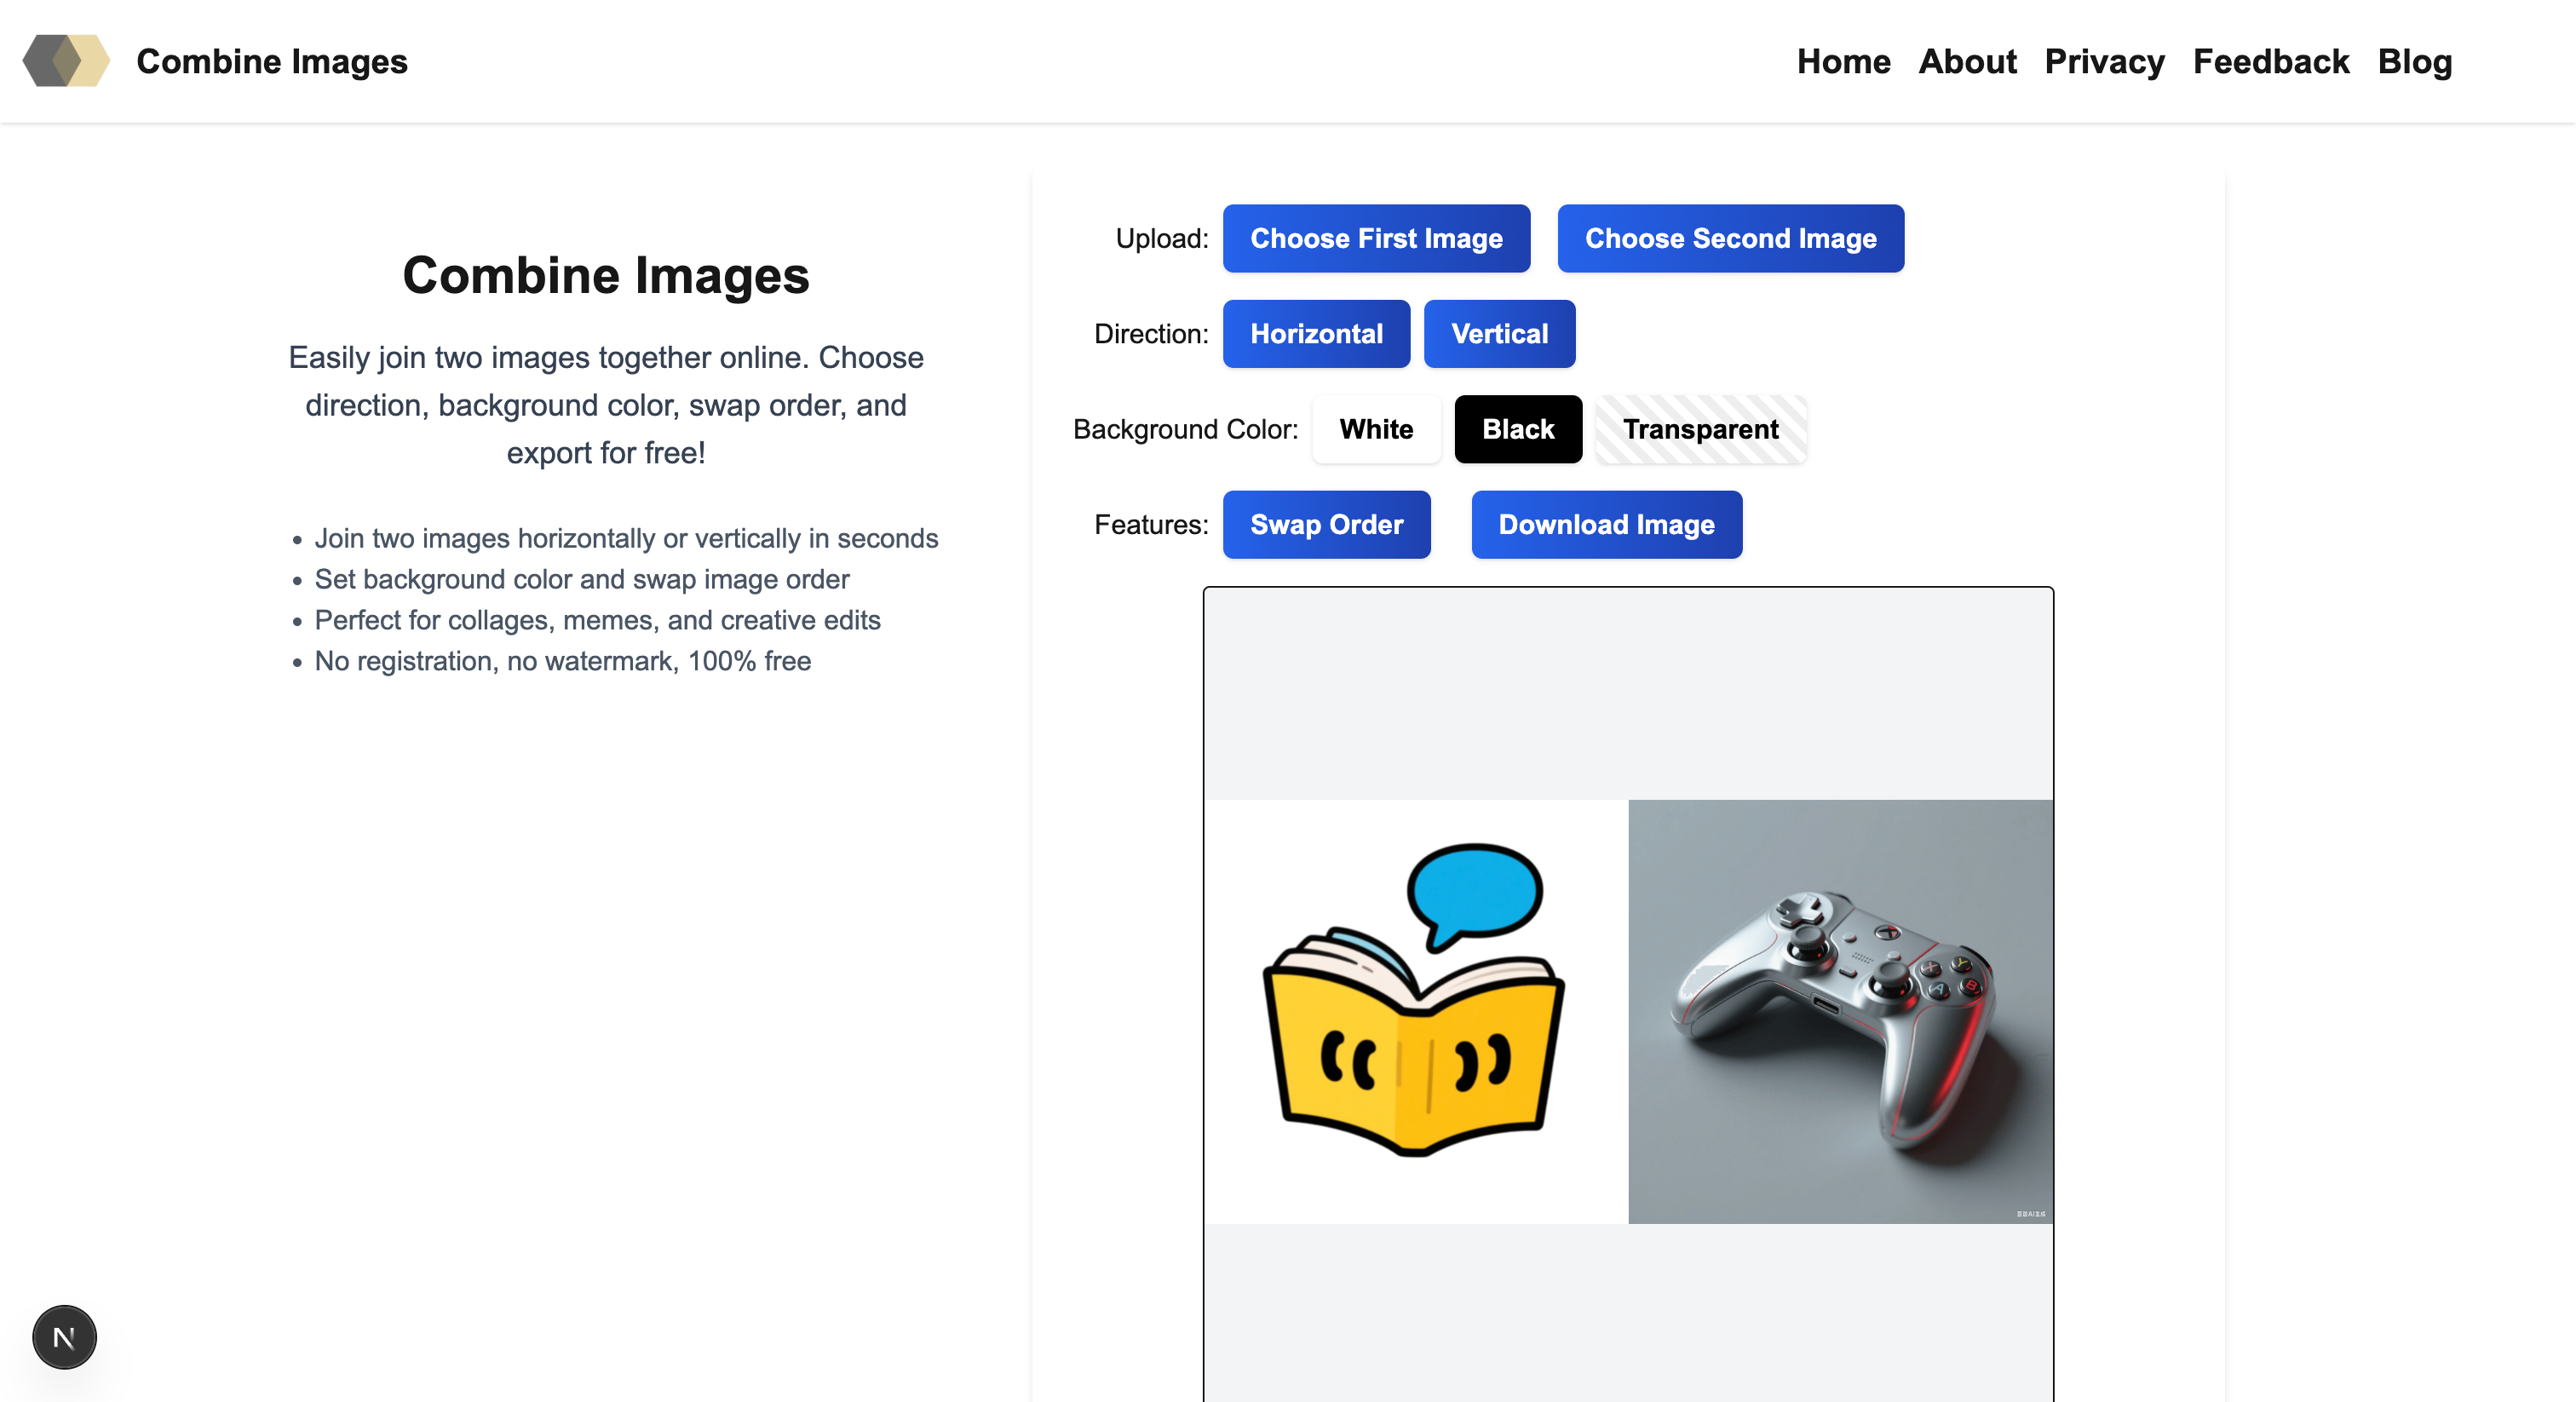The image size is (2576, 1402).
Task: Open the About page
Action: 1967,61
